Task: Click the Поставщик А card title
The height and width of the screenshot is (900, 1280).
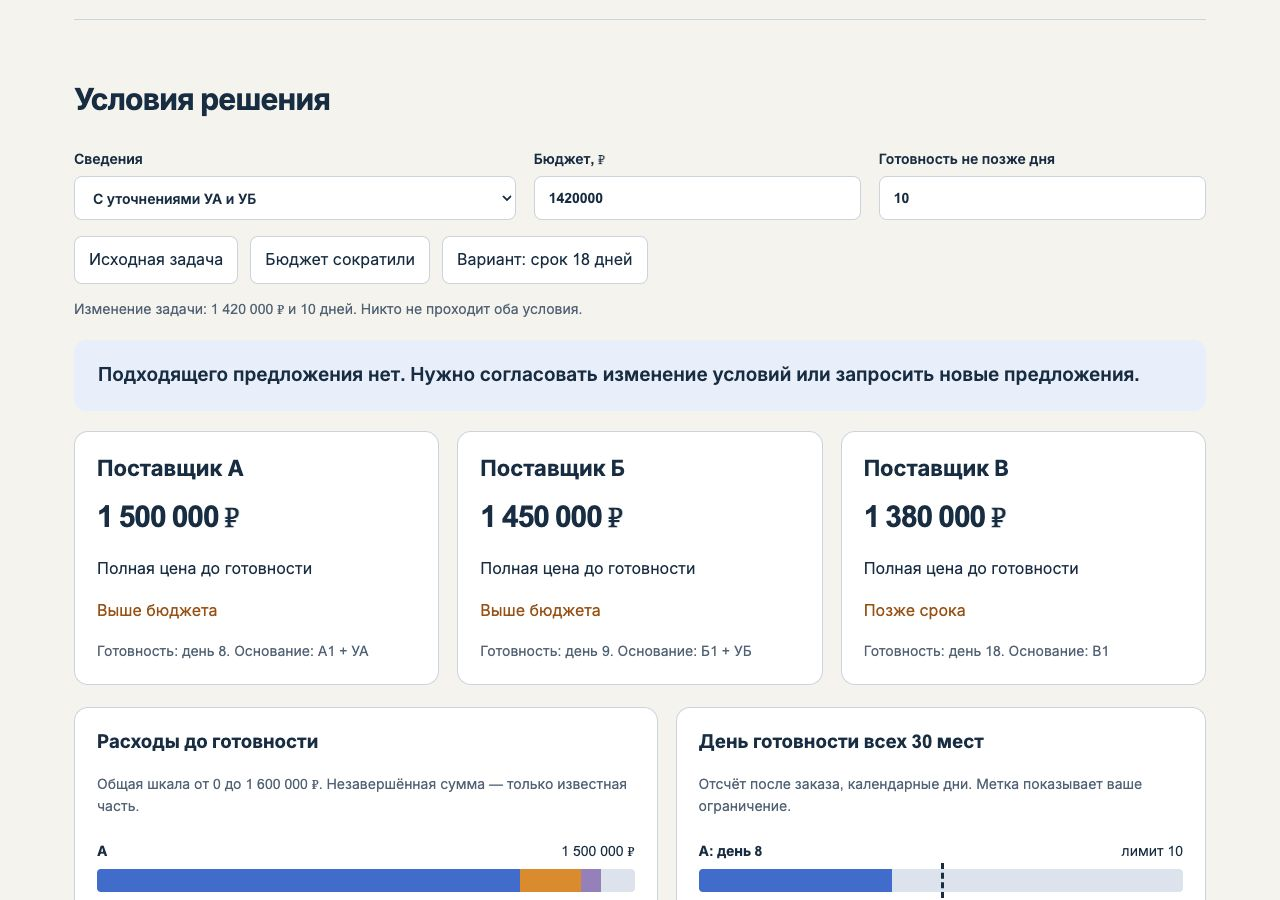Action: [x=170, y=468]
